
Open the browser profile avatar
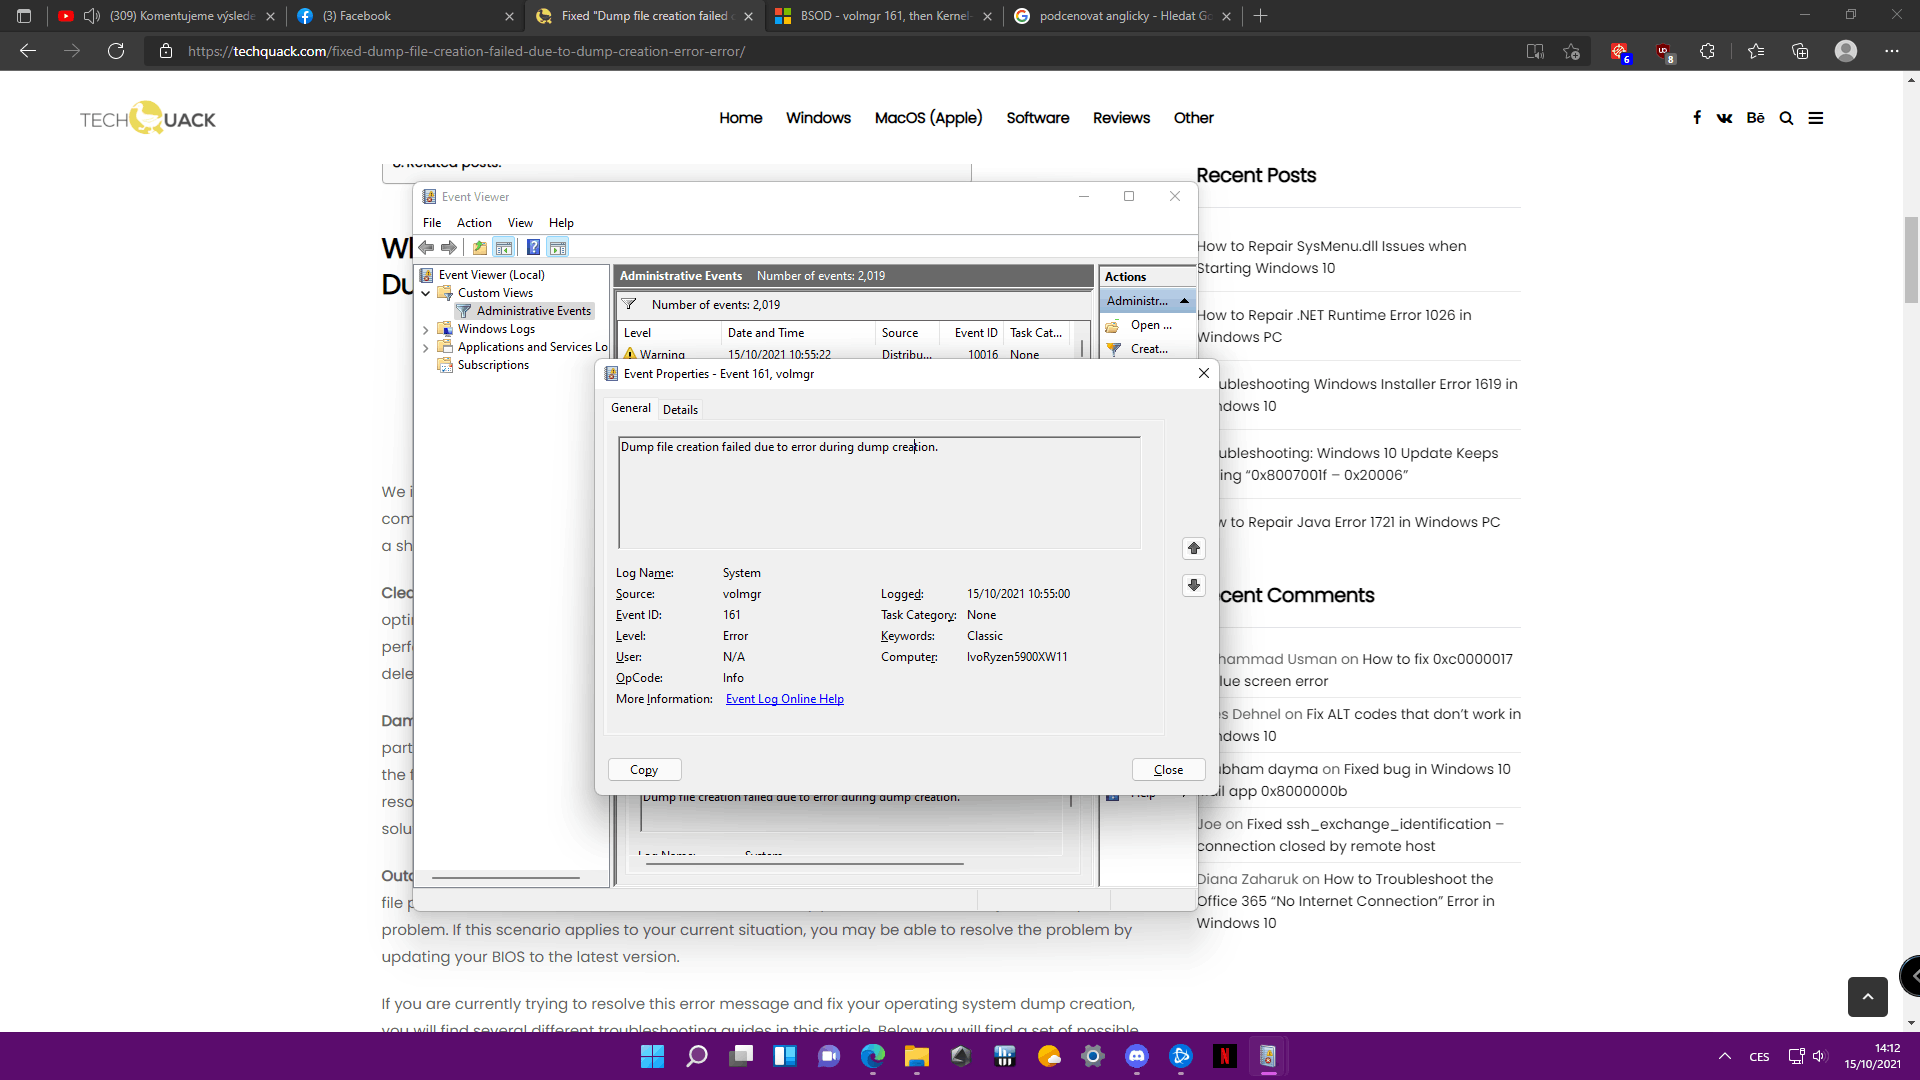(x=1846, y=51)
